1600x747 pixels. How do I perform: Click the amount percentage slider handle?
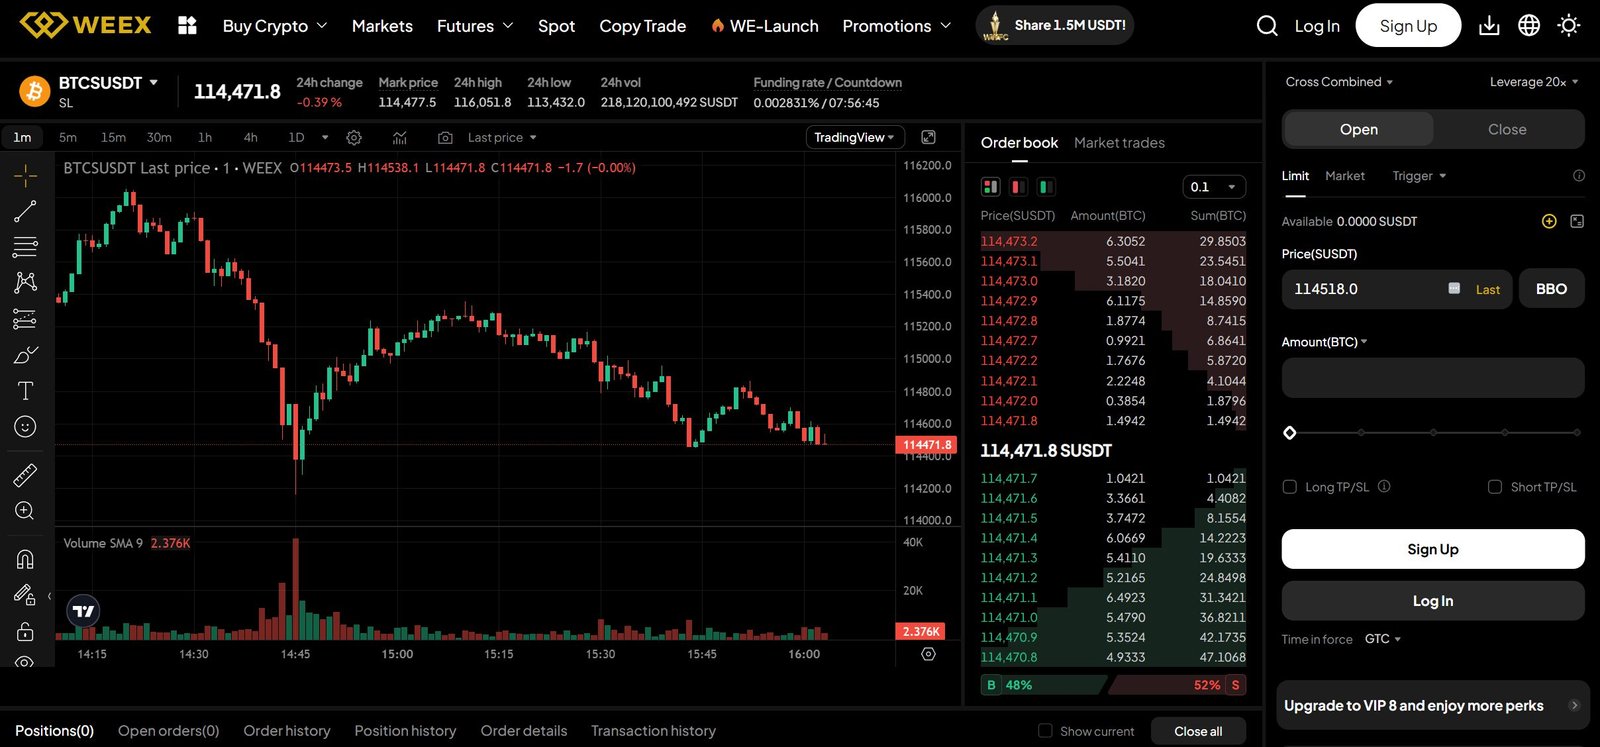[x=1290, y=433]
